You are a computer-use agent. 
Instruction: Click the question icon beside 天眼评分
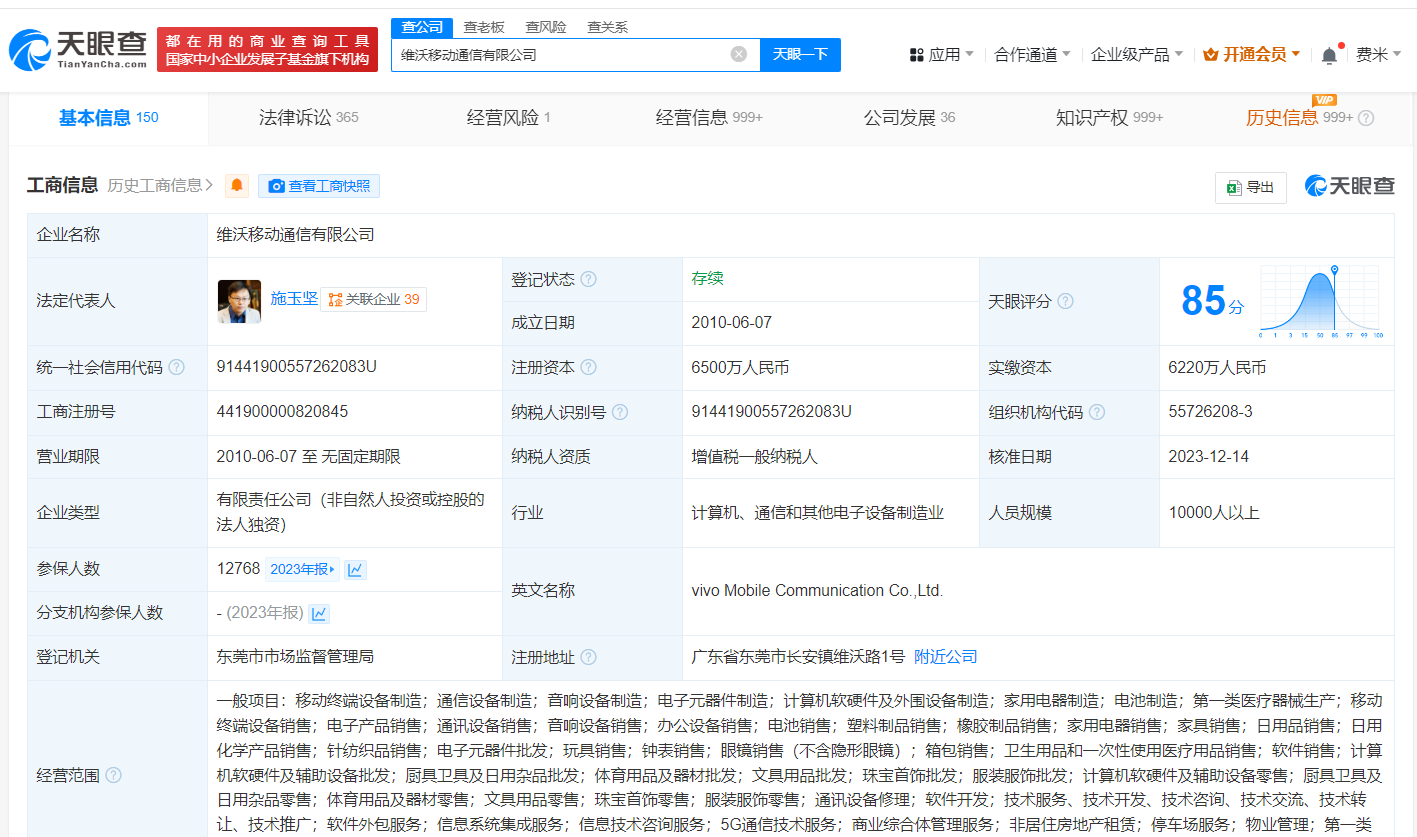[x=1066, y=301]
